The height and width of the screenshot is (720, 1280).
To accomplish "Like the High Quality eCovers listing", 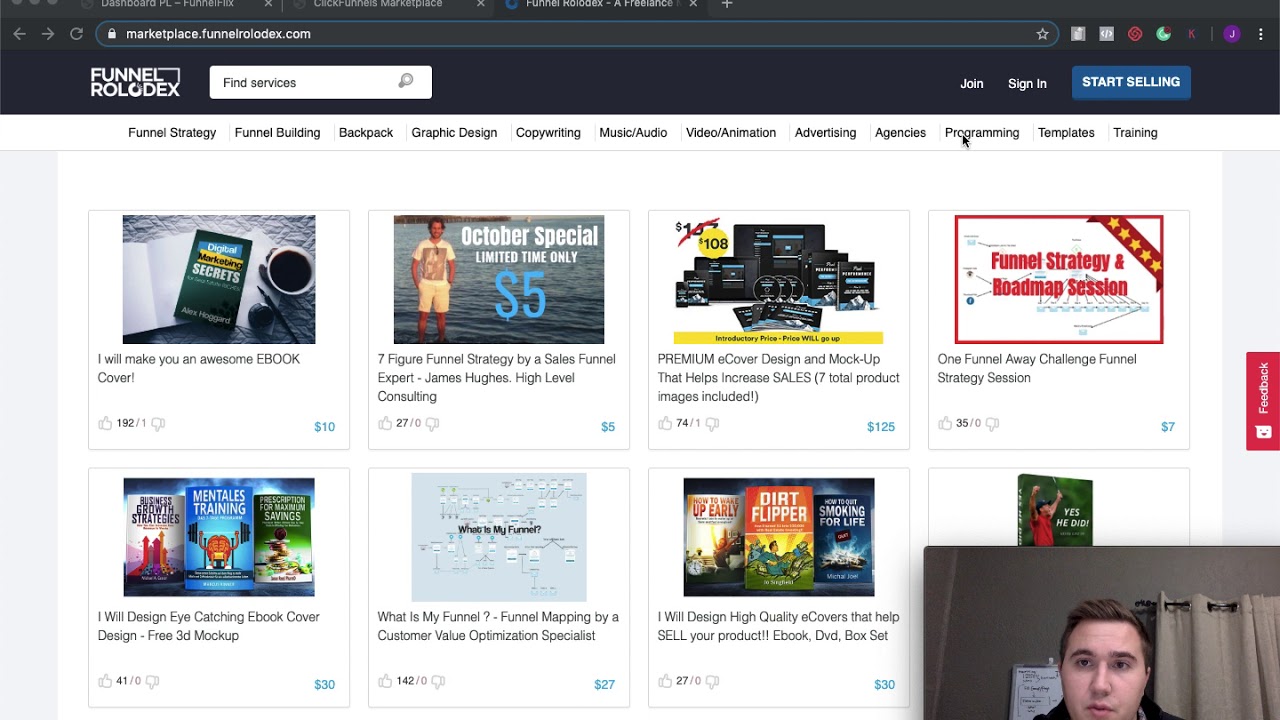I will coord(665,681).
